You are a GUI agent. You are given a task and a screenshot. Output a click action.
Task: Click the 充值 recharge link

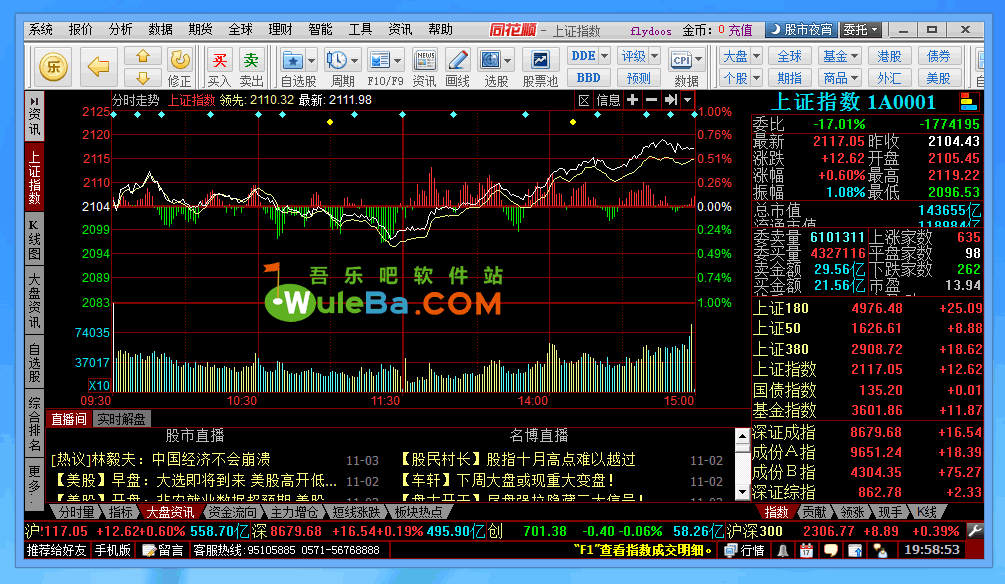740,30
